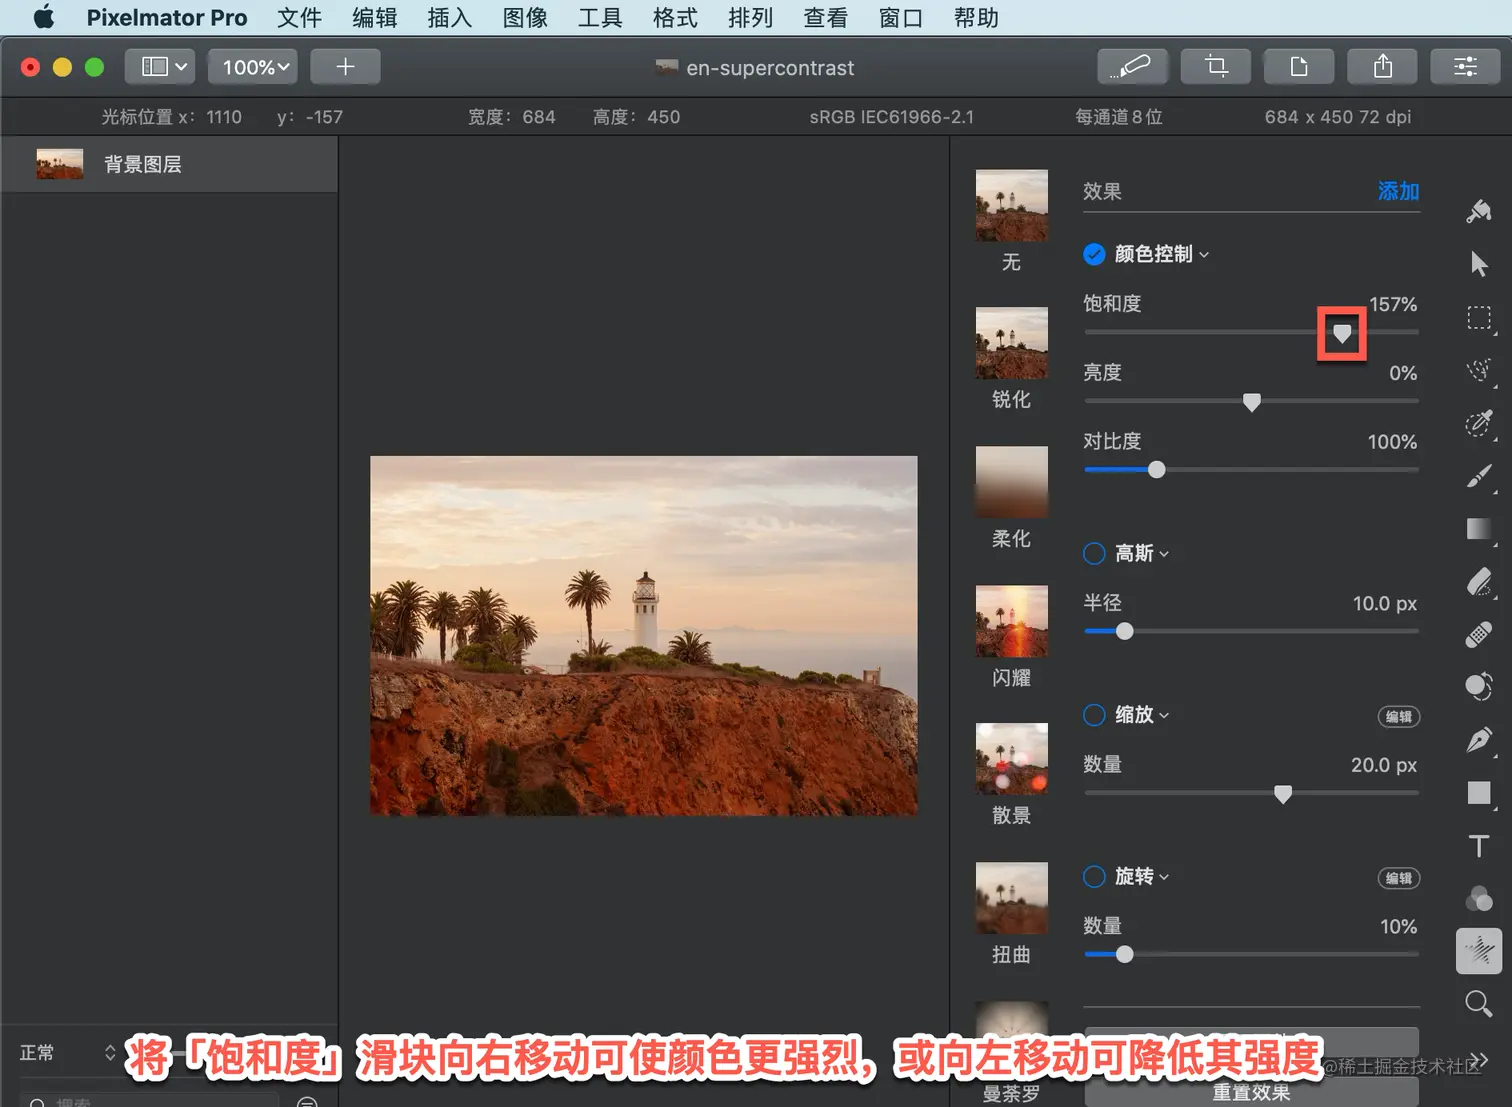The image size is (1512, 1107).
Task: Open the Share menu button
Action: (1383, 67)
